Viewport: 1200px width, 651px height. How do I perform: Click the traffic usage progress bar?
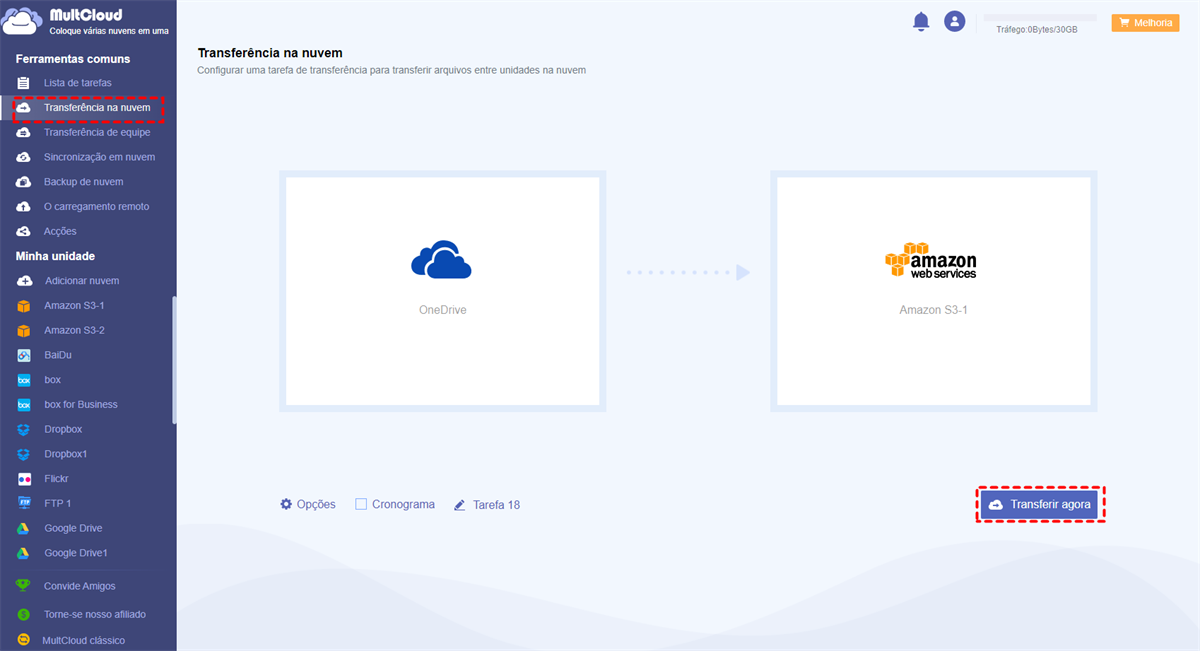[x=1040, y=18]
